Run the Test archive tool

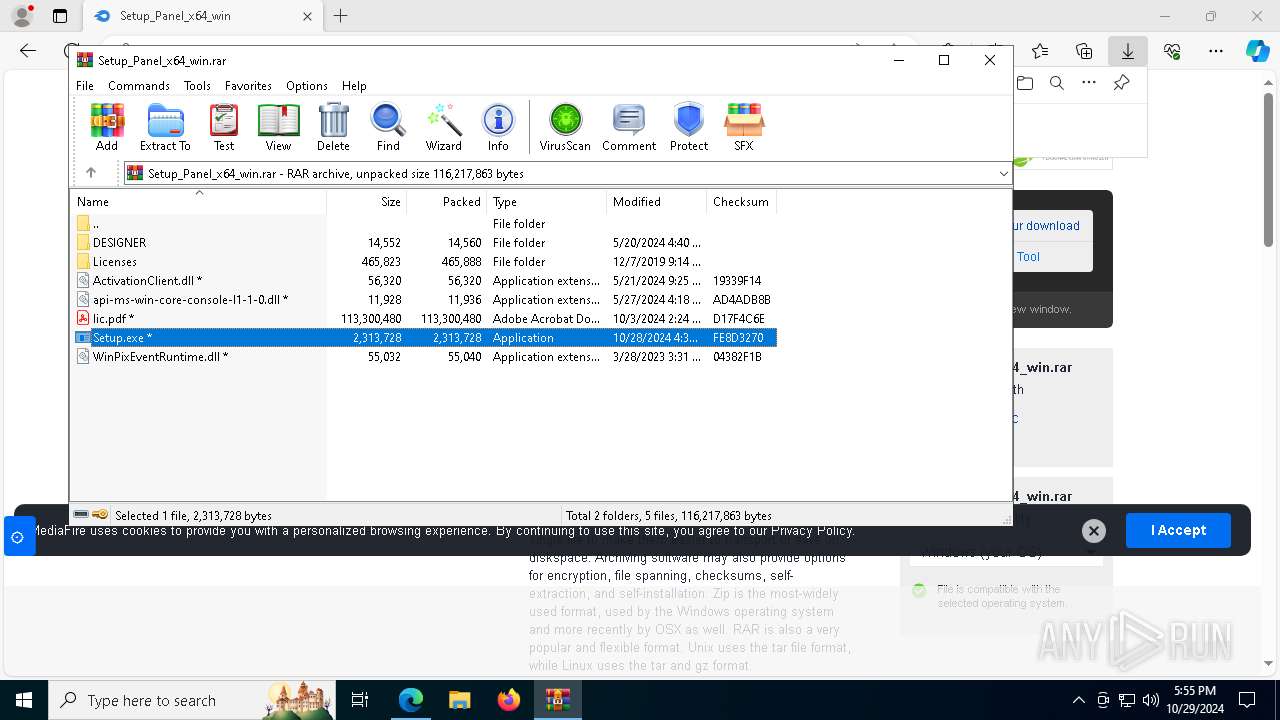pos(224,127)
